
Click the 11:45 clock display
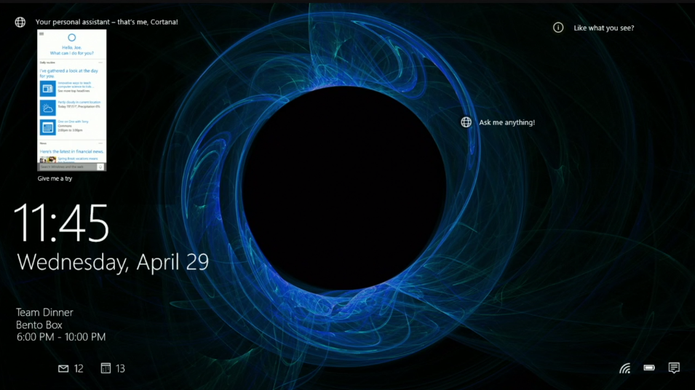click(x=61, y=223)
